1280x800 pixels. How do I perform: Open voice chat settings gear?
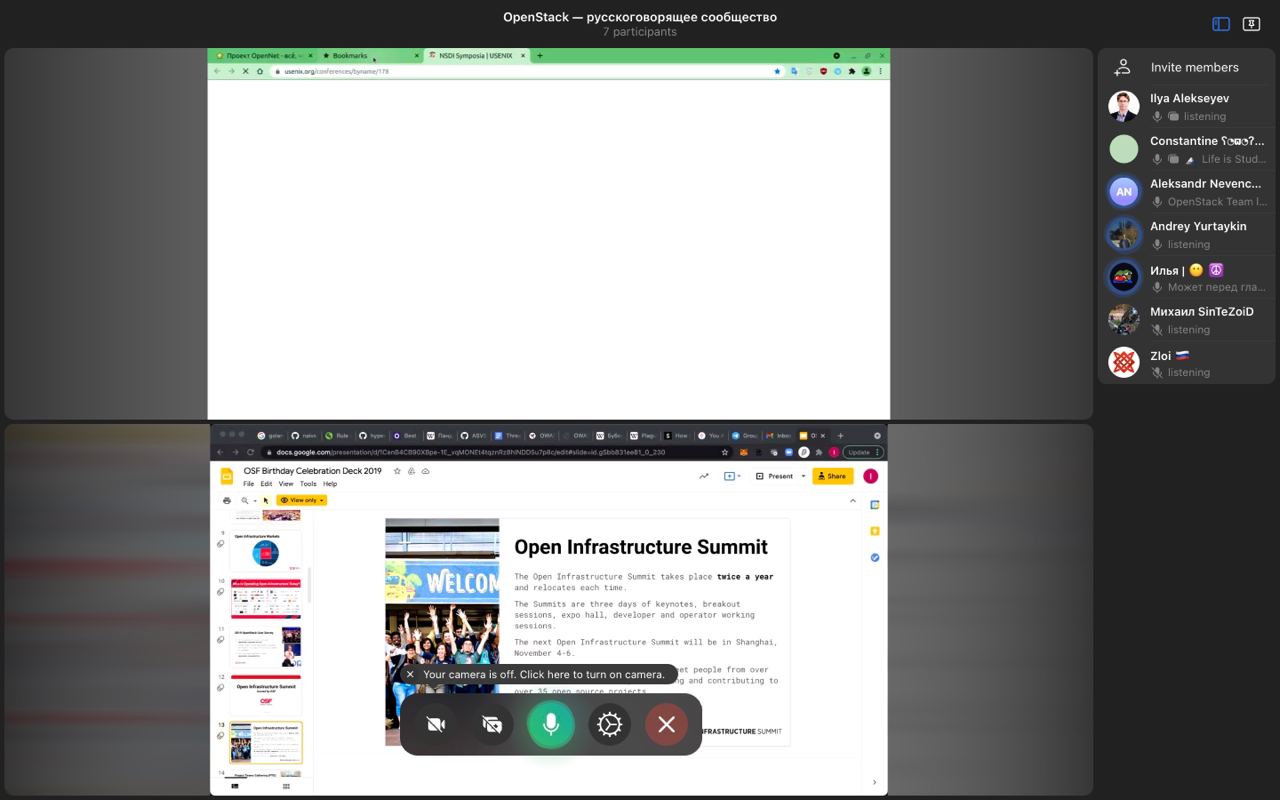(609, 724)
